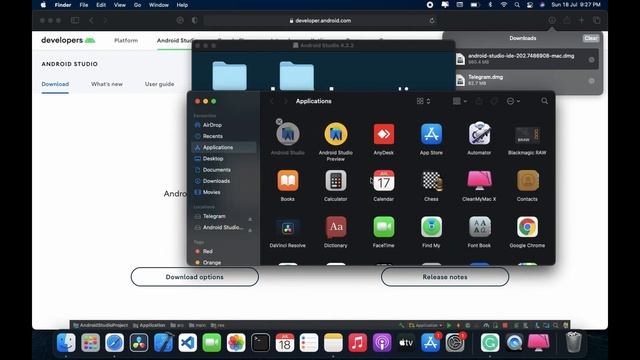This screenshot has width=640, height=360.
Task: Open Contacts app
Action: point(527,180)
